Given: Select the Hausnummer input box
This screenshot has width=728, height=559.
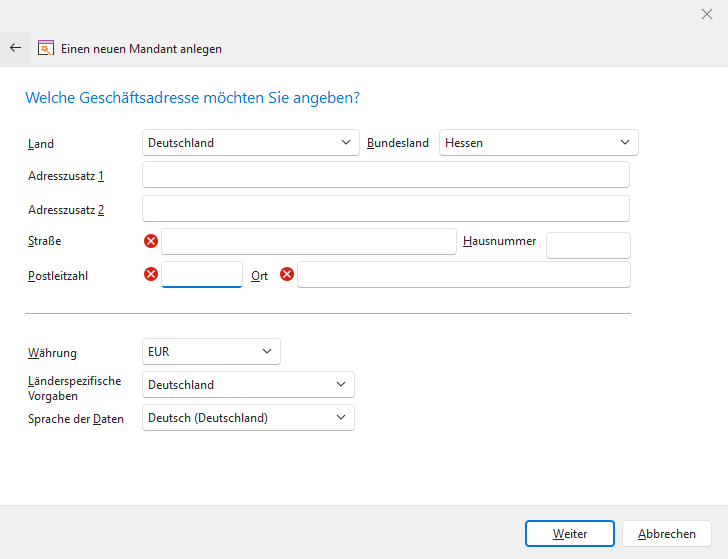Looking at the screenshot, I should 588,245.
